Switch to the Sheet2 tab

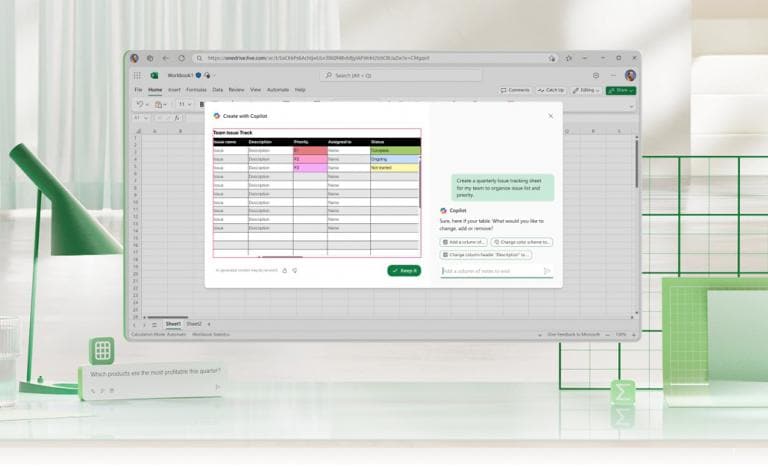pos(194,324)
